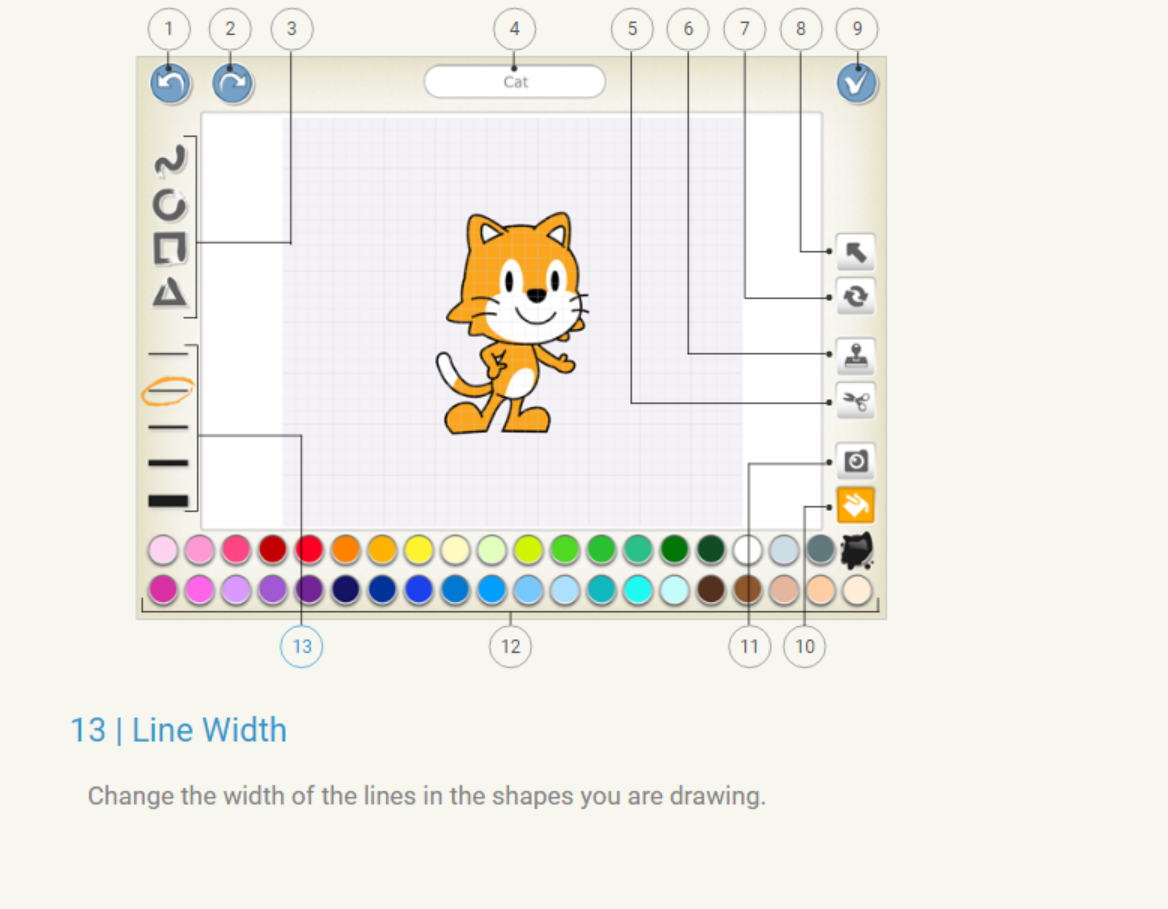Viewport: 1168px width, 909px height.
Task: Select the orange-circled line width
Action: (x=168, y=390)
